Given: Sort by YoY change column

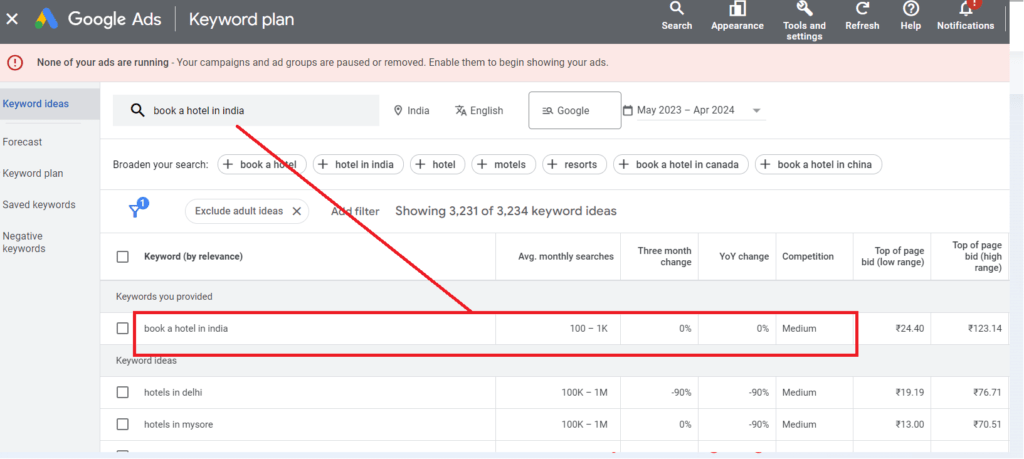Looking at the screenshot, I should (744, 257).
